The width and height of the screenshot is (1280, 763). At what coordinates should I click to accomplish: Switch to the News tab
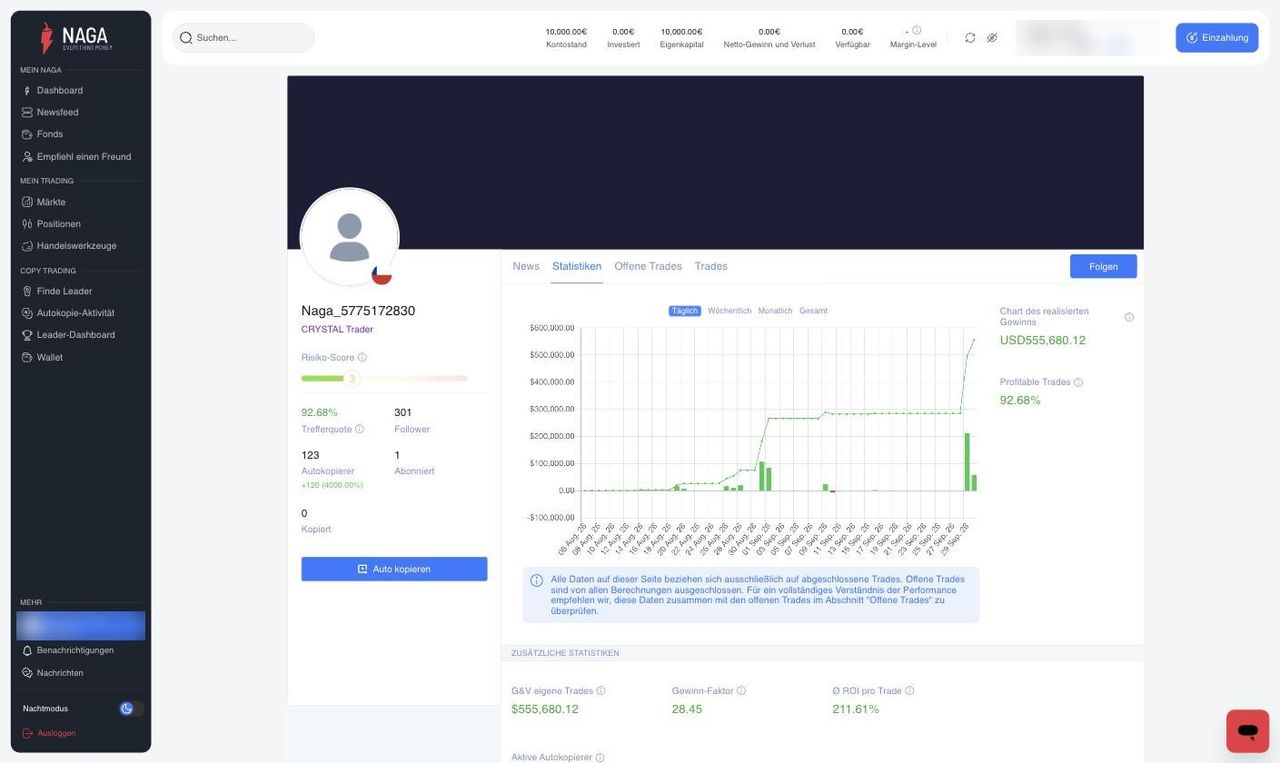coord(526,266)
